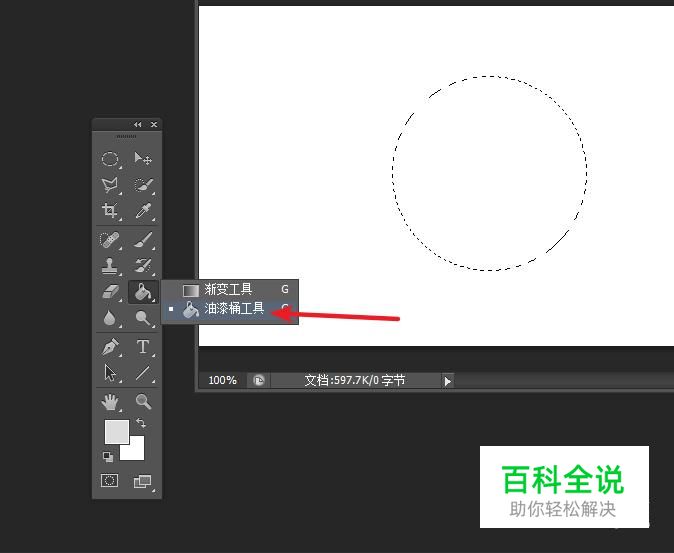
Task: Toggle Quick Mask mode
Action: (109, 480)
